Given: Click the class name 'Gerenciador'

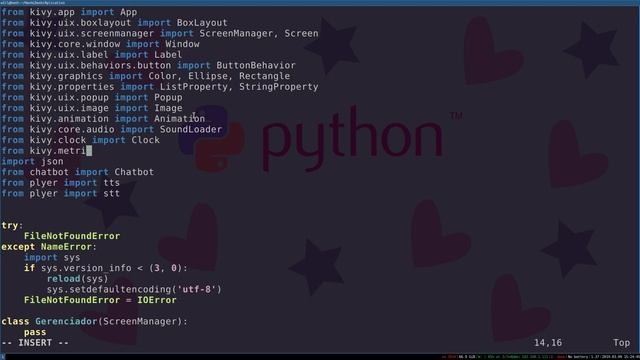Looking at the screenshot, I should [66, 322].
